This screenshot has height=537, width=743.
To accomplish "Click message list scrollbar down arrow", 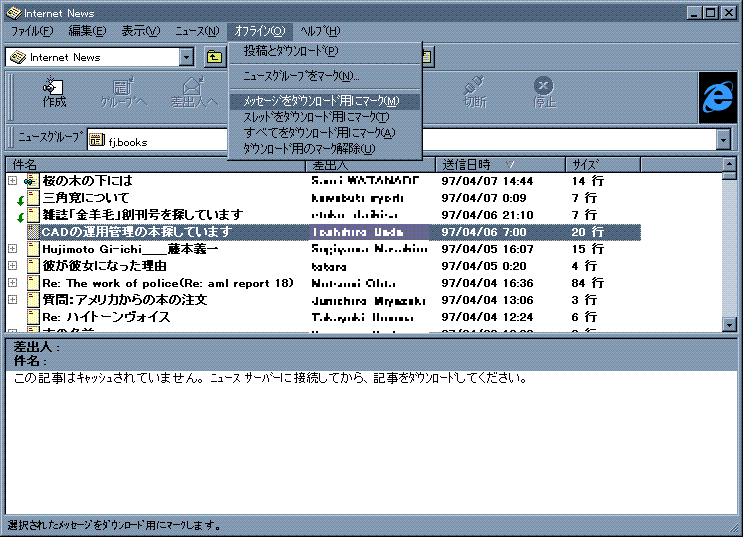I will pos(729,325).
